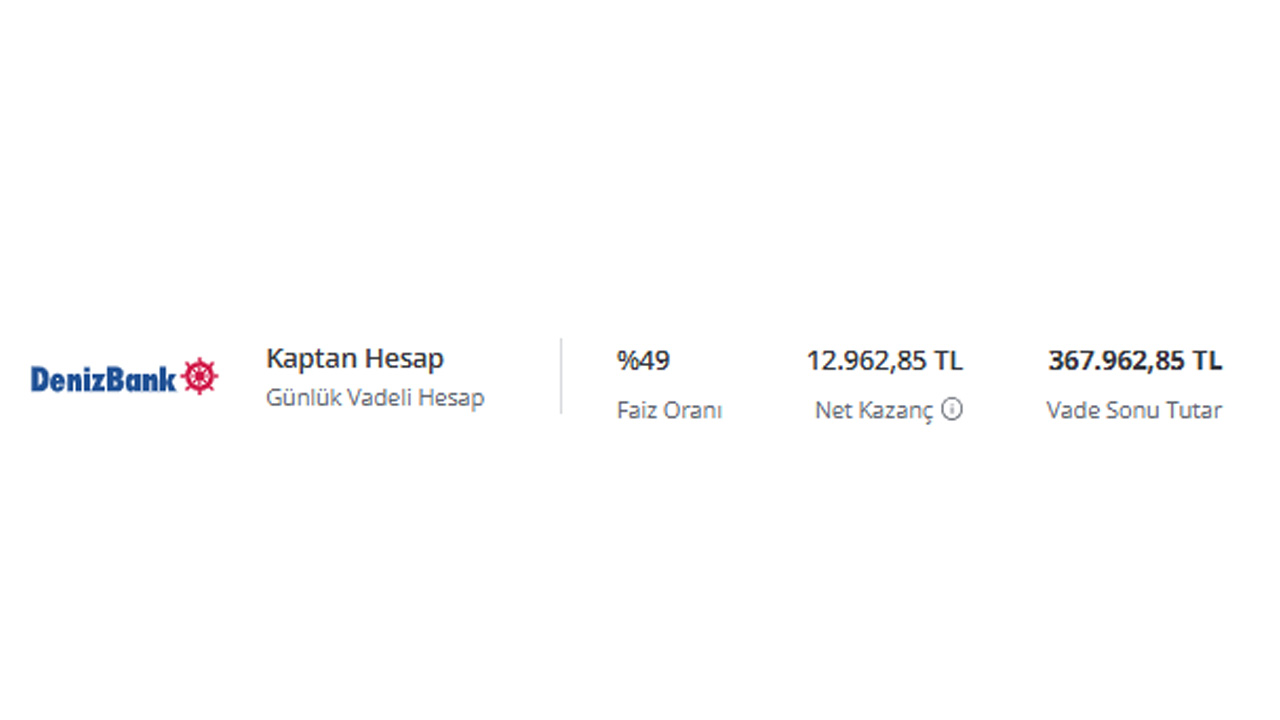Click the vertical divider after account name

coord(561,376)
